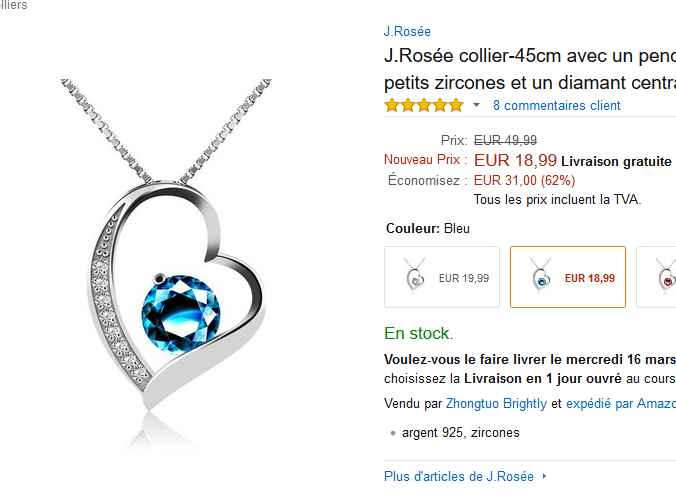Select the blue color swatch EUR 18,99
Viewport: 676px width, 496px height.
(x=568, y=277)
